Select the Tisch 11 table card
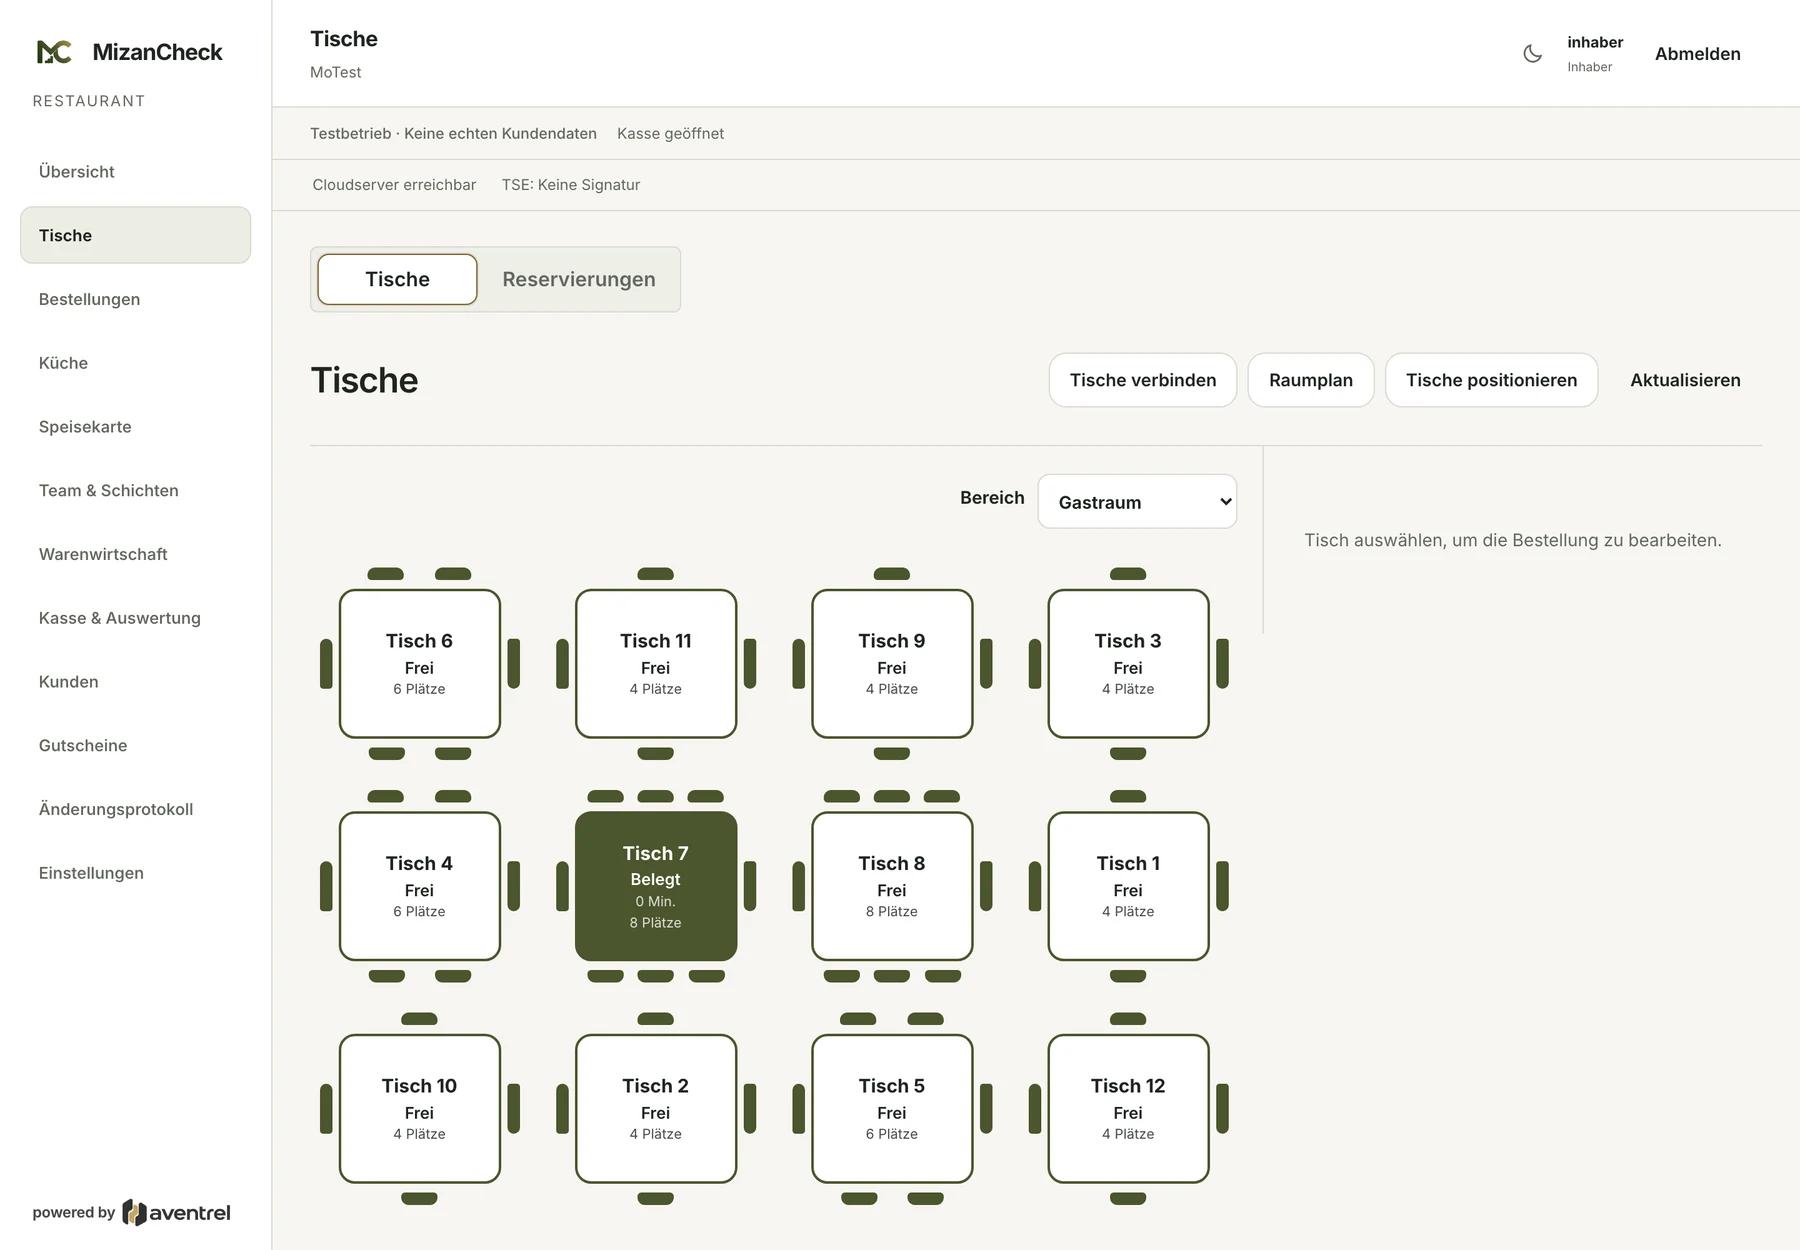The image size is (1800, 1250). [x=656, y=664]
